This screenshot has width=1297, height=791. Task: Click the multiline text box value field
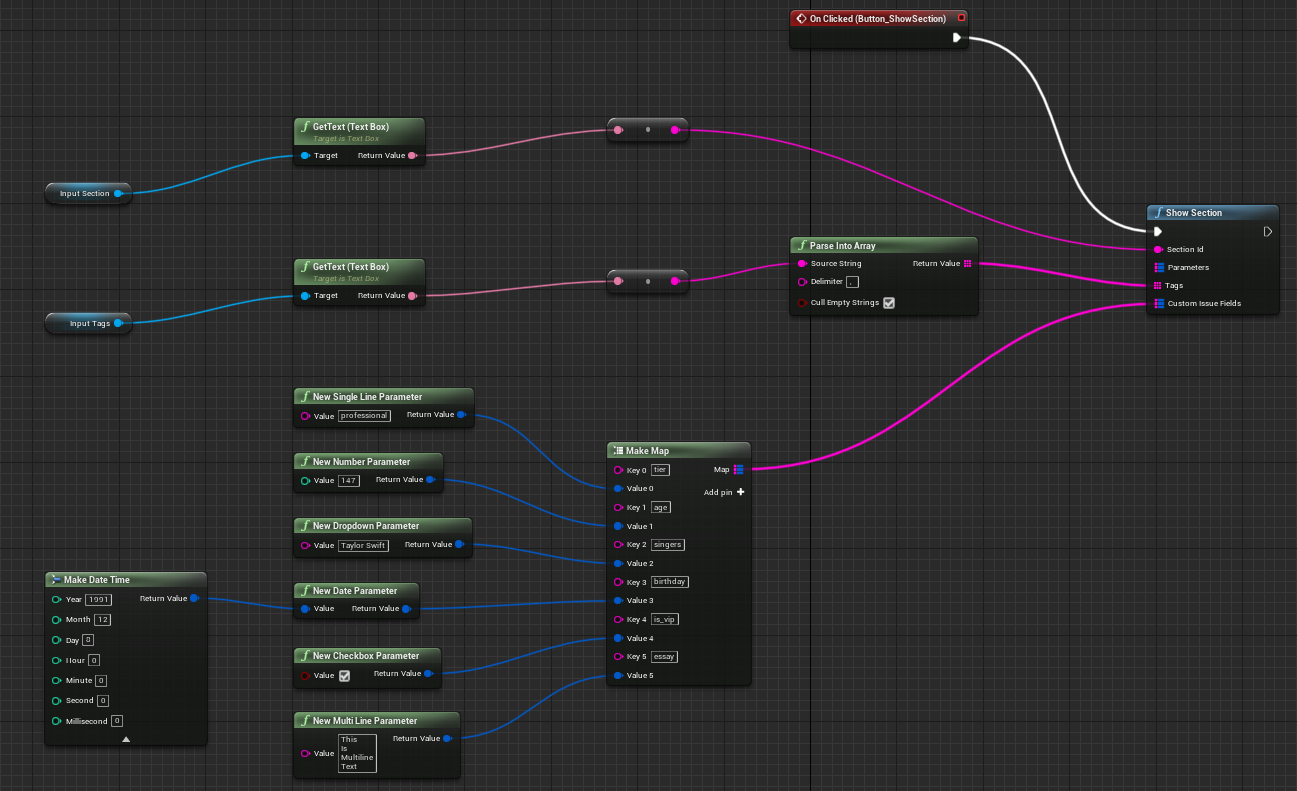(357, 753)
